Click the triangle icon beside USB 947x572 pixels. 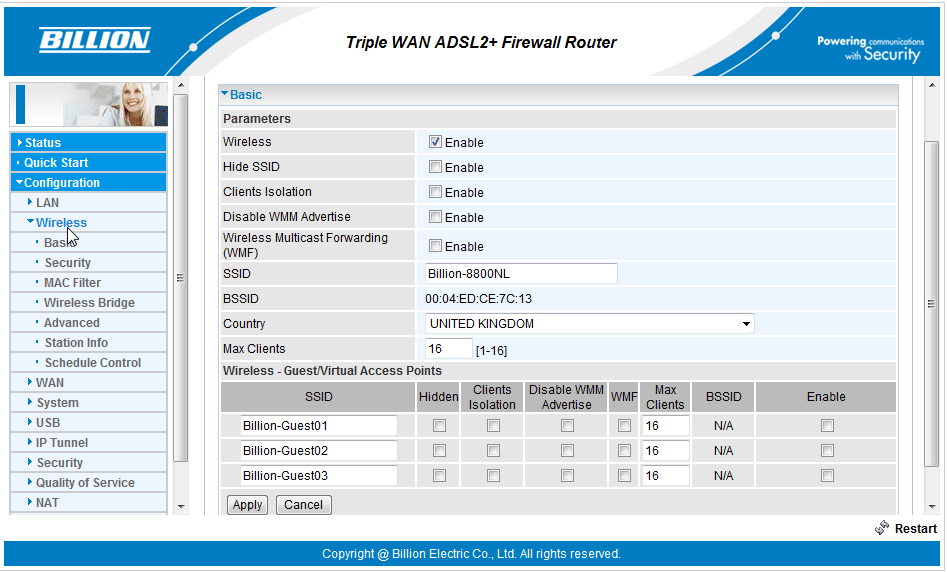pyautogui.click(x=30, y=423)
